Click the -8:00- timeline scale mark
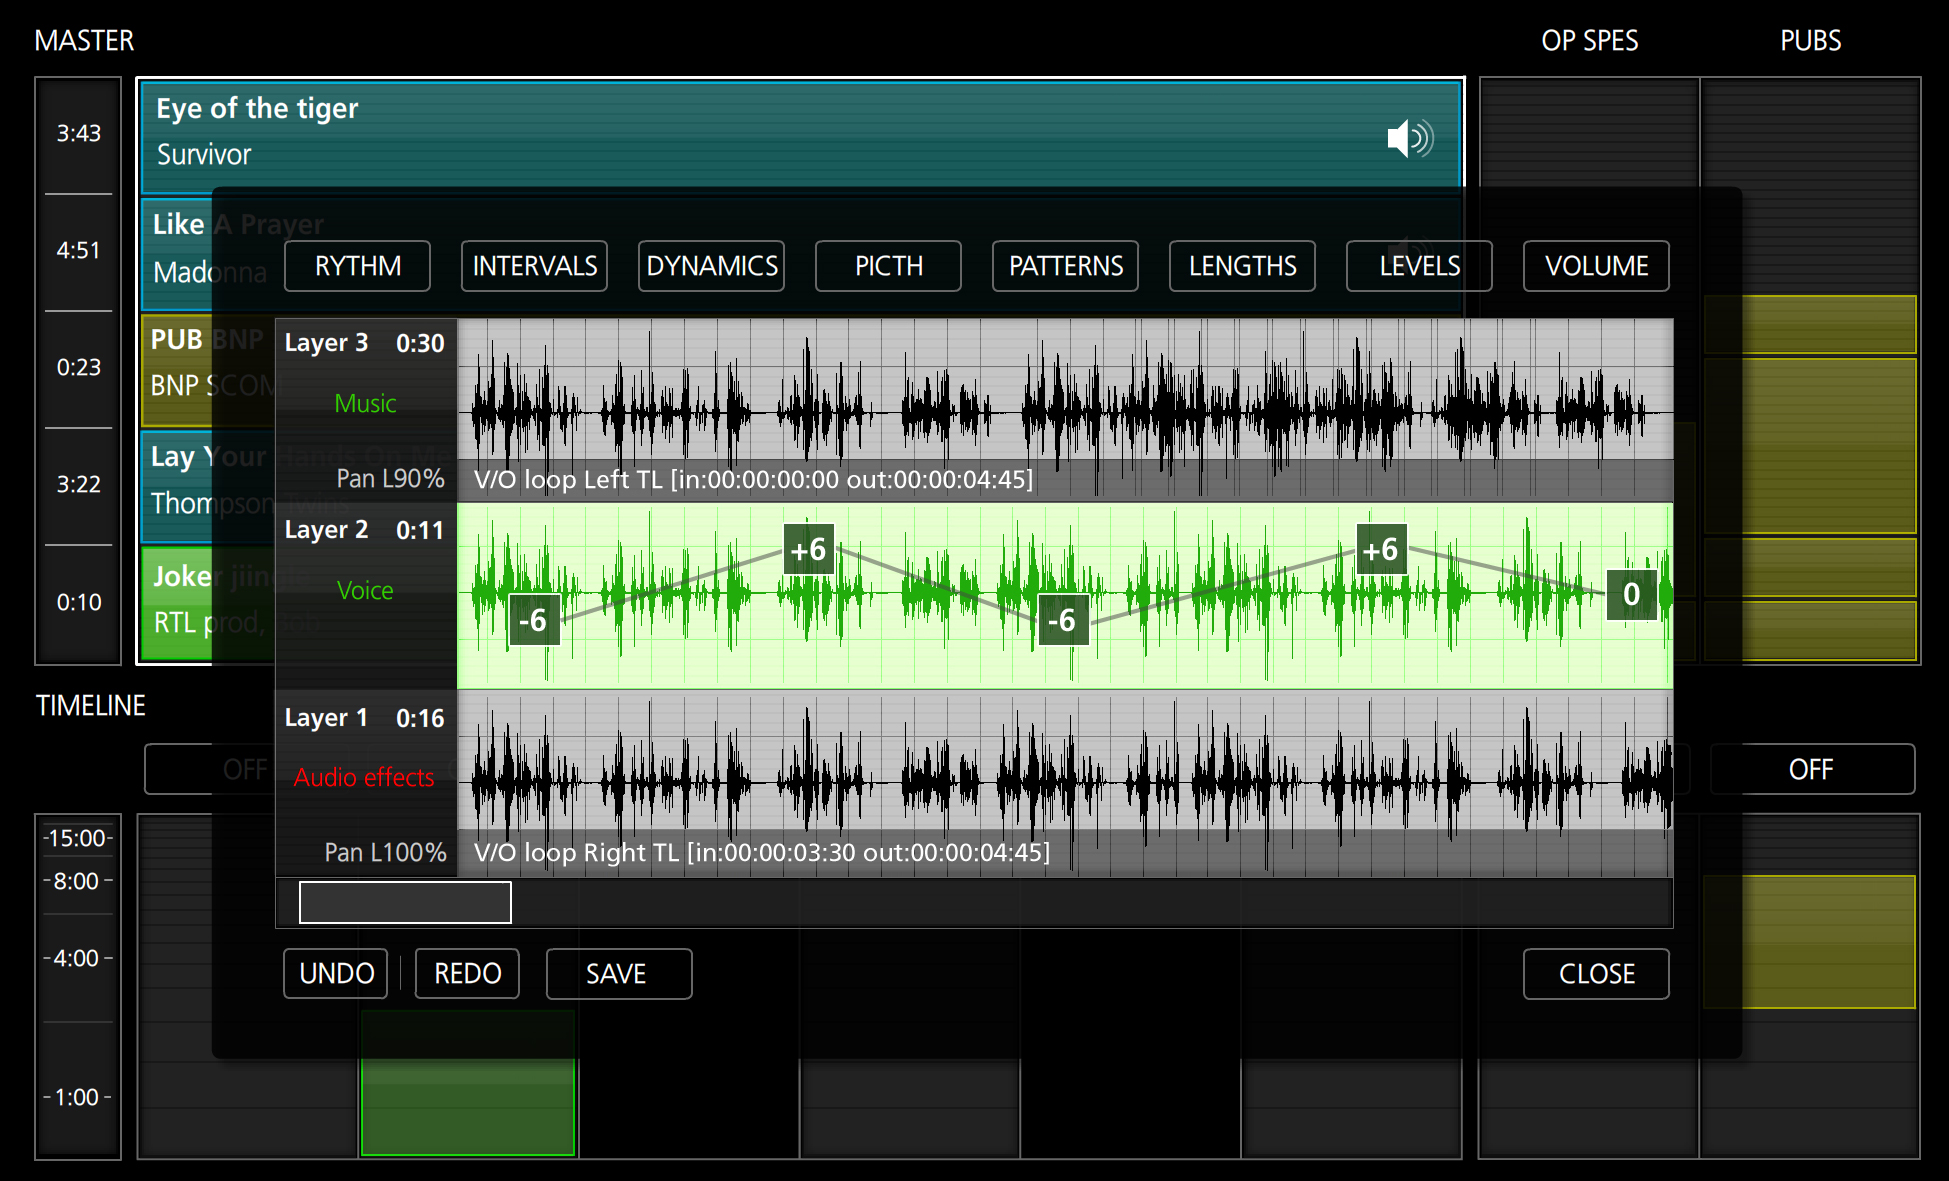The width and height of the screenshot is (1949, 1181). pos(78,881)
